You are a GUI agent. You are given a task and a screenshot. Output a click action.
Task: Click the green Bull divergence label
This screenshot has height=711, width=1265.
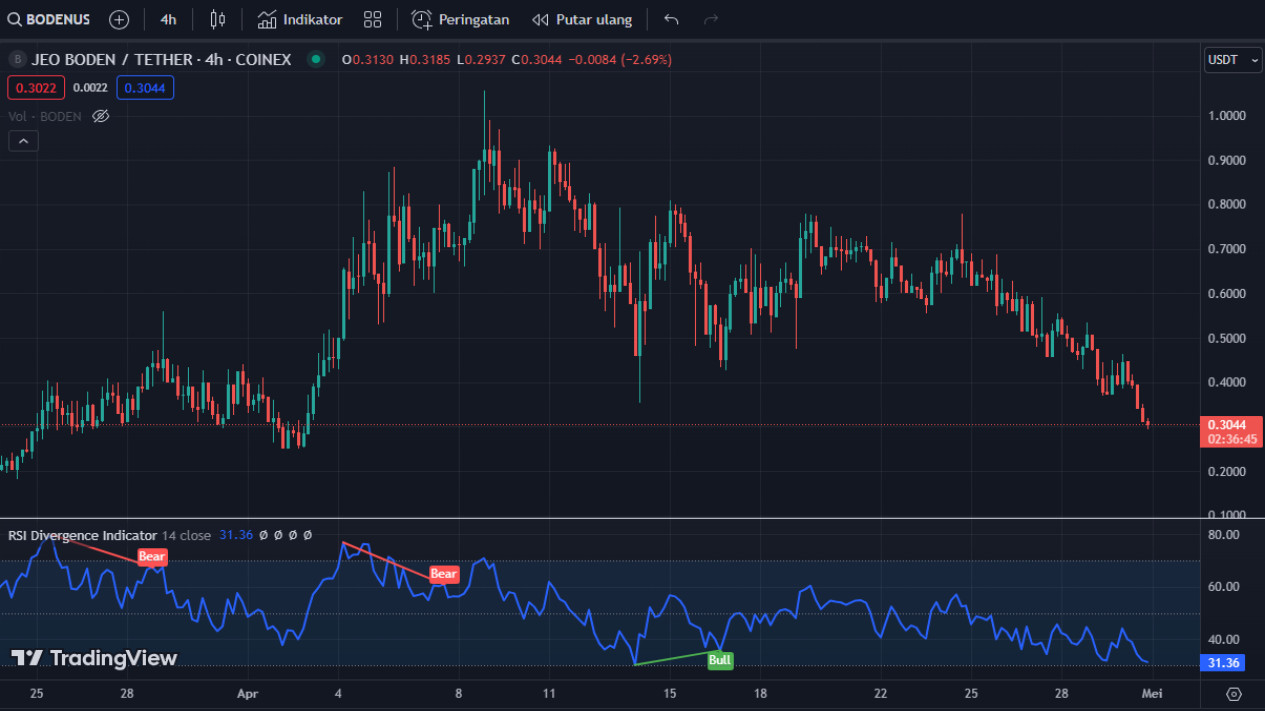[x=720, y=660]
